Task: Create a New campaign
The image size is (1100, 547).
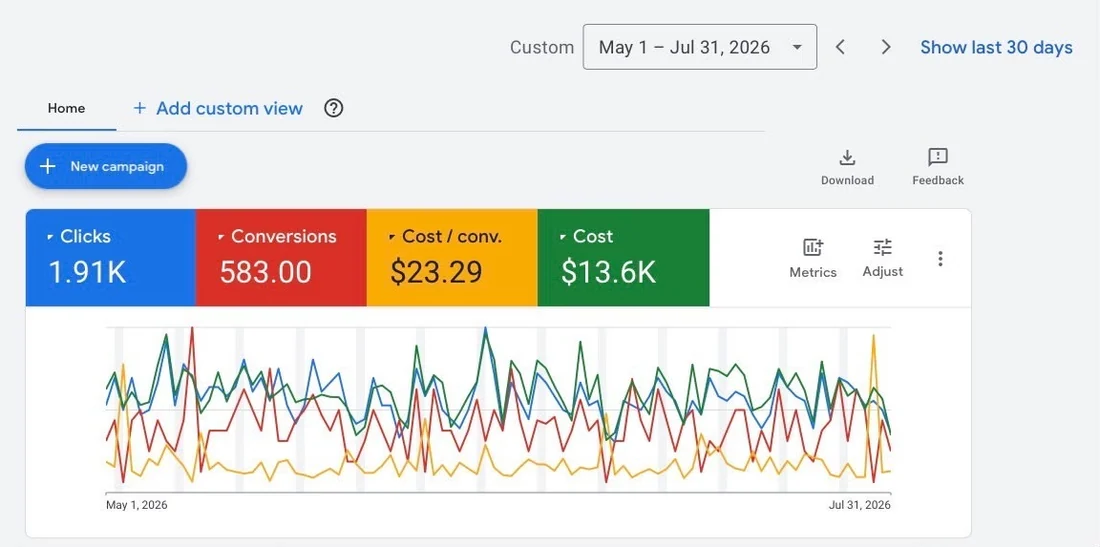Action: click(106, 166)
